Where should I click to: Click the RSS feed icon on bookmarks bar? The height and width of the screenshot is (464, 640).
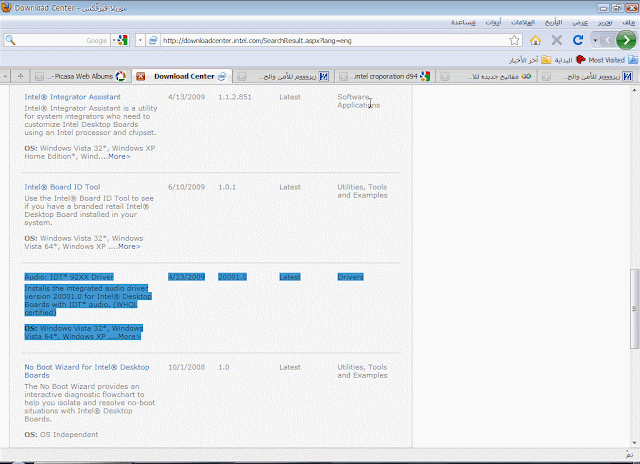546,60
